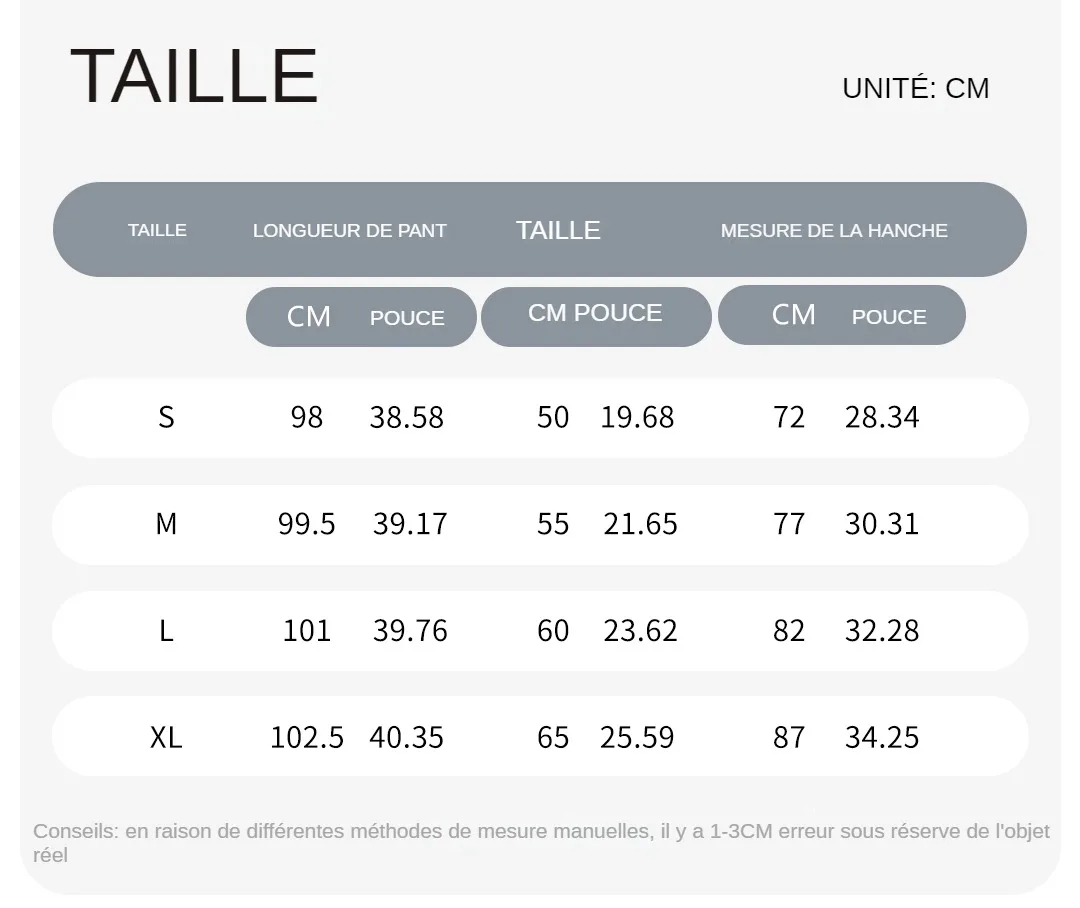Click the 60 cm waist value
This screenshot has height=908, width=1080.
click(x=553, y=630)
